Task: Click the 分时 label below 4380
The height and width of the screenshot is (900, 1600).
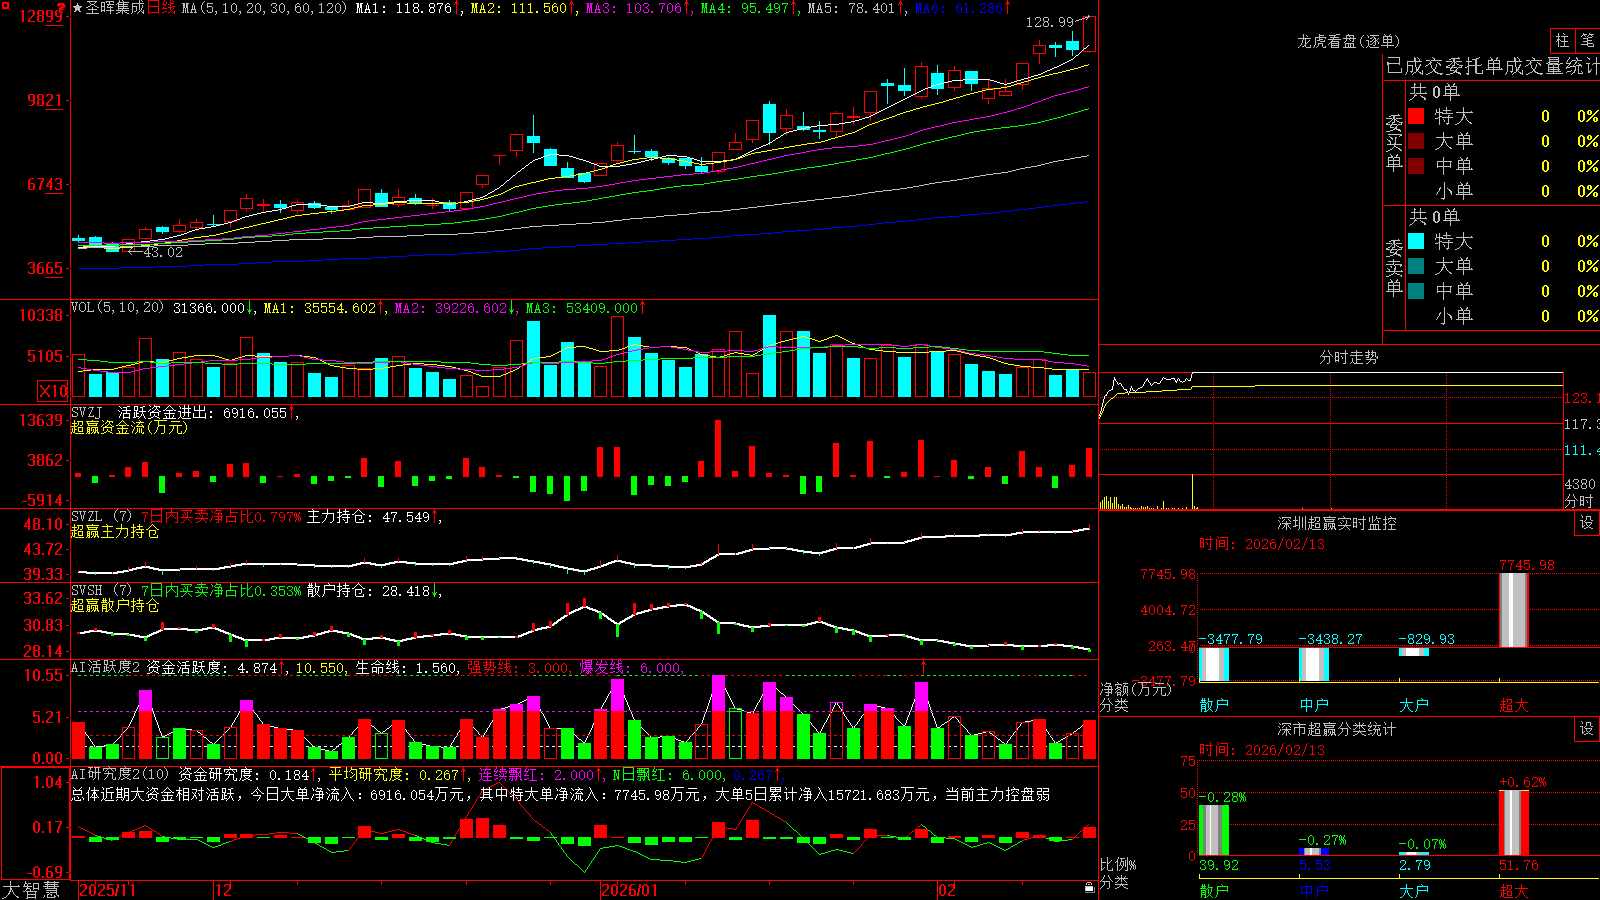Action: point(1579,501)
